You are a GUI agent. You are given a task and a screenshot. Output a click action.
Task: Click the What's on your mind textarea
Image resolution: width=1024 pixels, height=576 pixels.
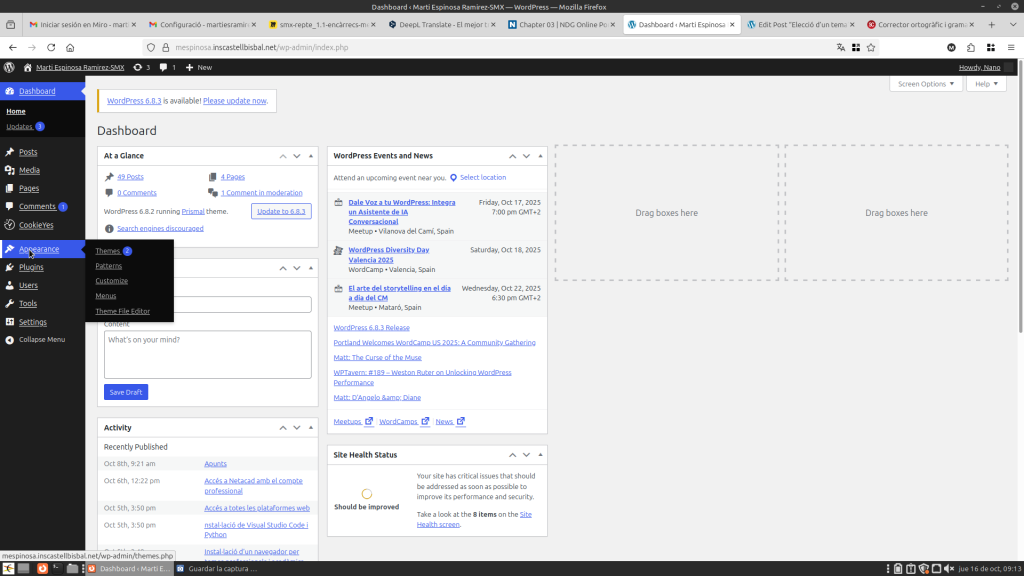(x=207, y=354)
